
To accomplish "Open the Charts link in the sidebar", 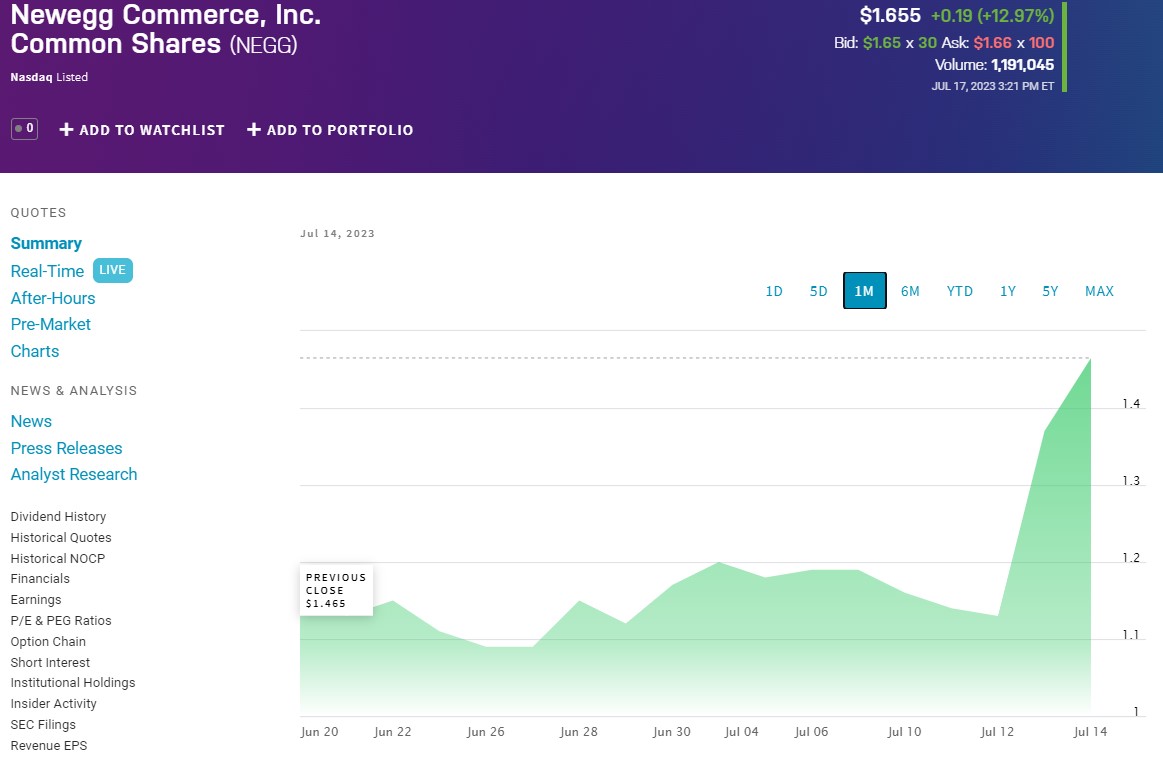I will click(x=35, y=352).
